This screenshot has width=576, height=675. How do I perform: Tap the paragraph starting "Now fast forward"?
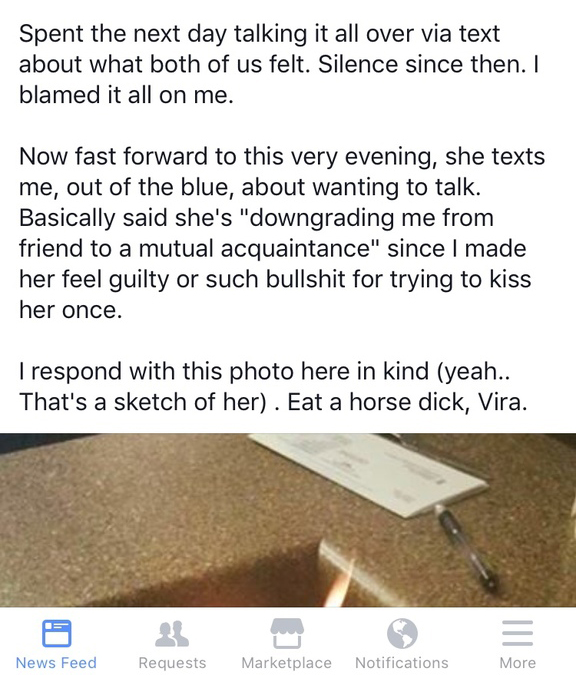[x=282, y=233]
